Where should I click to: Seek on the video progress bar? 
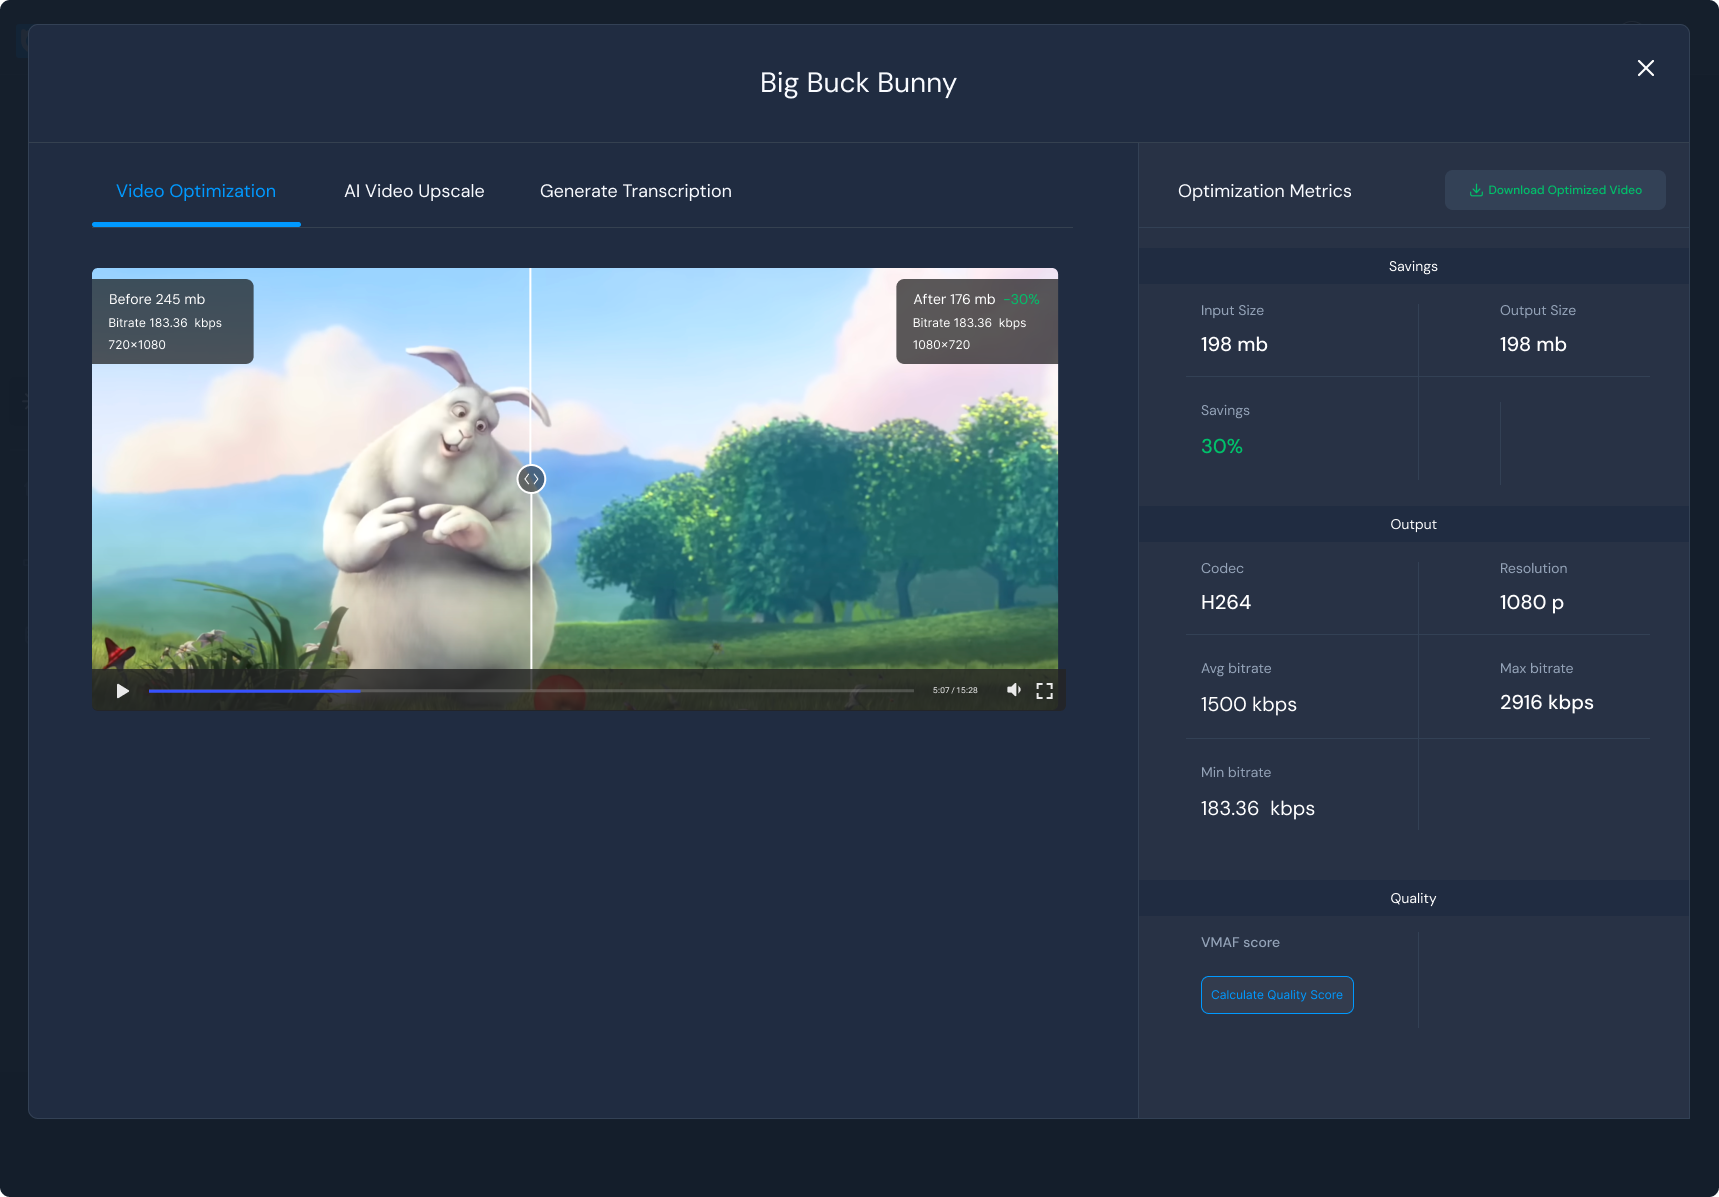tap(530, 690)
